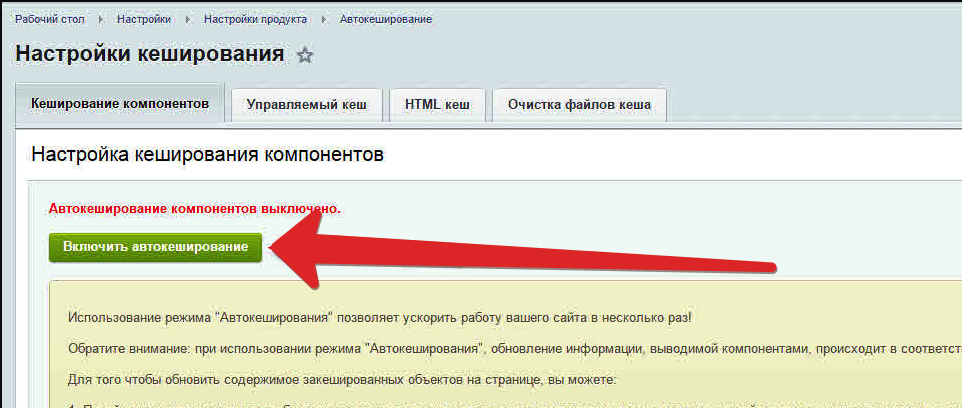This screenshot has height=408, width=962.
Task: Select Автокеширование breadcrumb item
Action: (x=386, y=20)
